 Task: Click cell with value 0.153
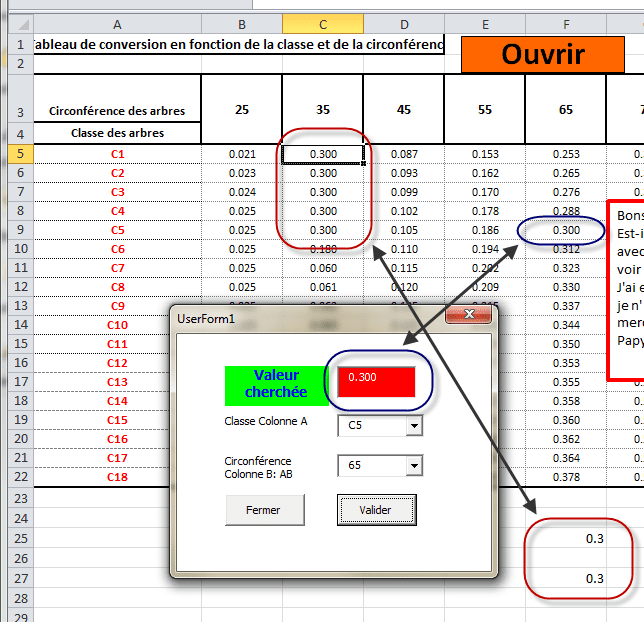click(485, 154)
